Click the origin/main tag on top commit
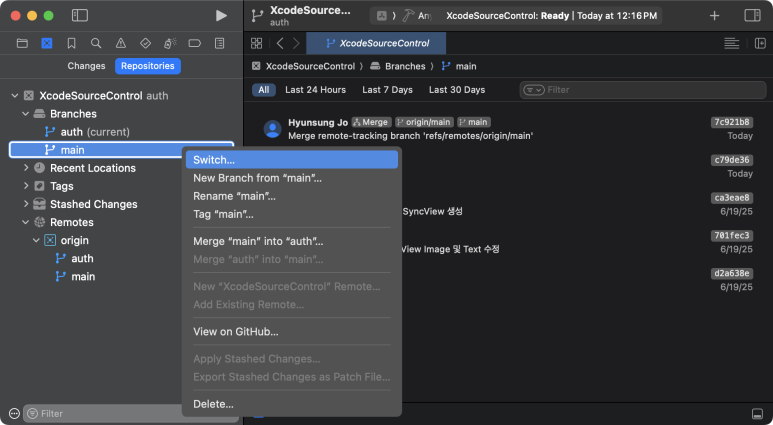The image size is (773, 425). click(x=424, y=122)
